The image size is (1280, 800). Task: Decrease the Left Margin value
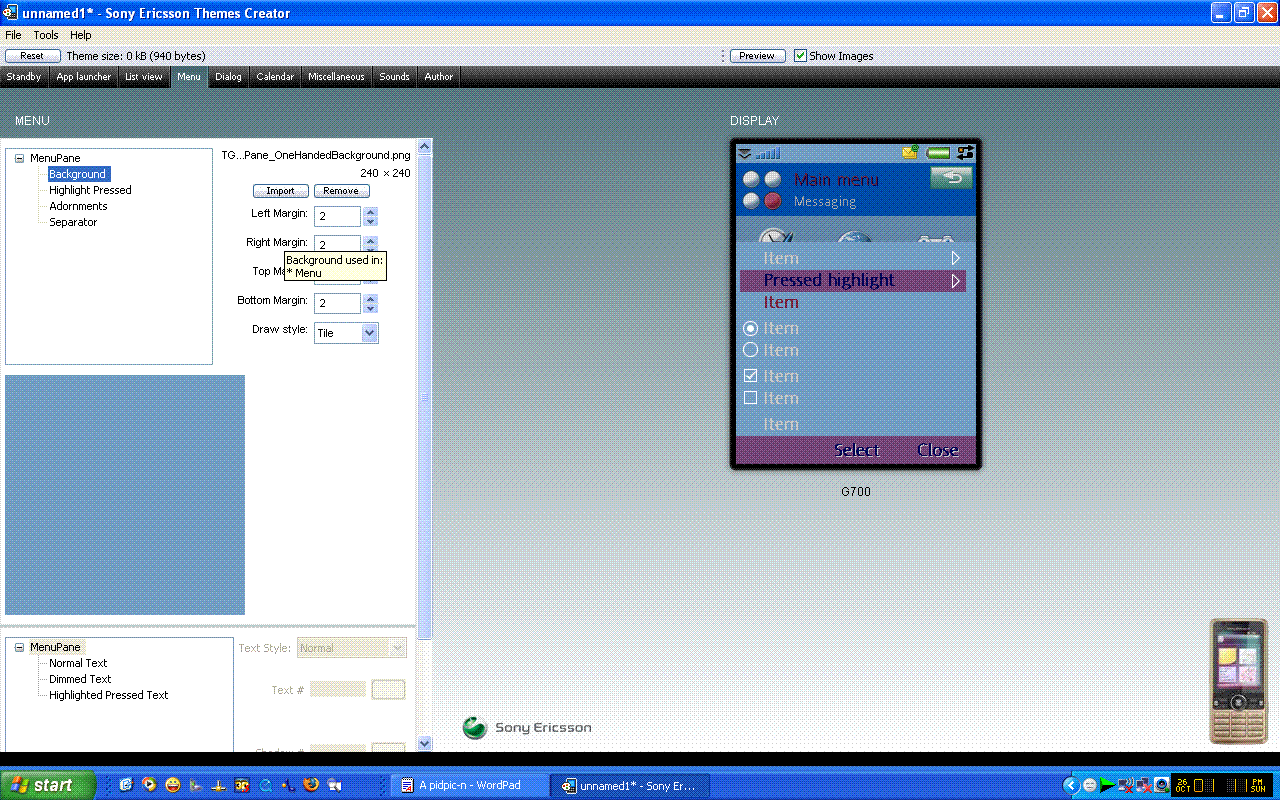click(370, 221)
